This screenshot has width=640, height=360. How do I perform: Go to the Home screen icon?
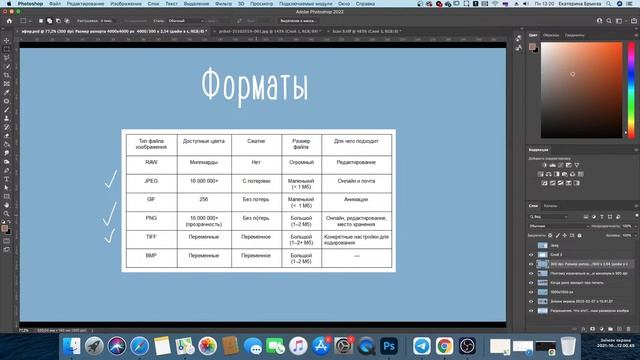point(9,20)
